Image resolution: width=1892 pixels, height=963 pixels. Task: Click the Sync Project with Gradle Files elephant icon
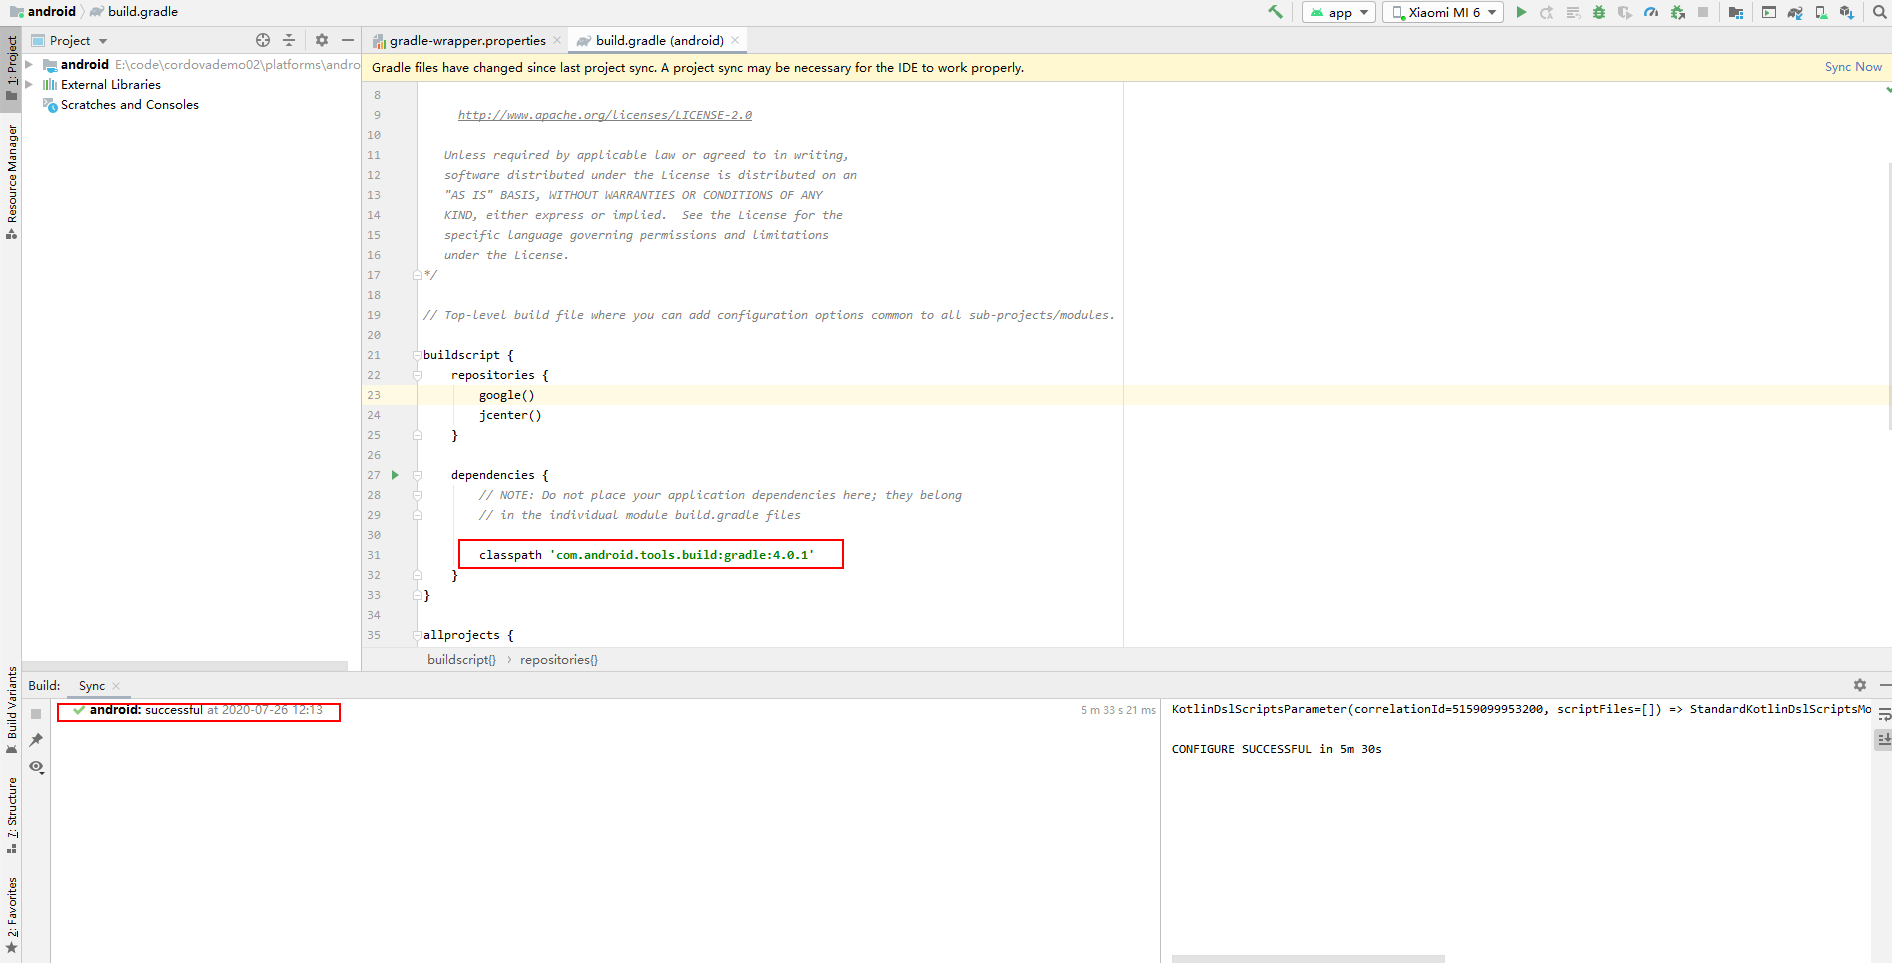1795,12
